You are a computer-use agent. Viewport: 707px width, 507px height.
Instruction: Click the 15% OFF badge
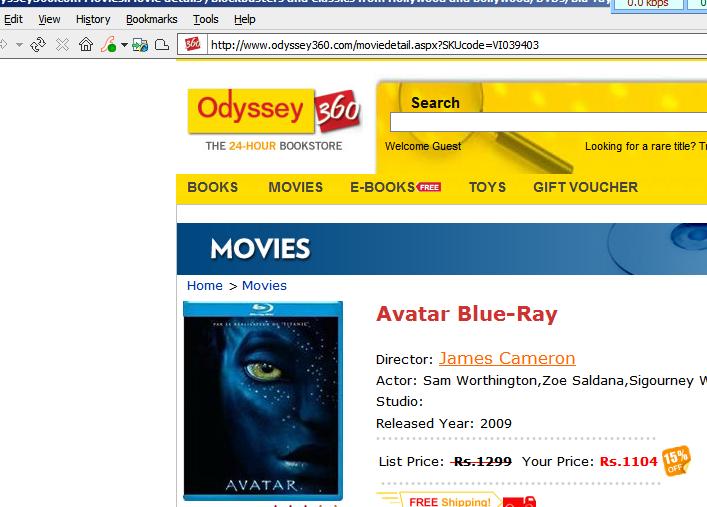[675, 461]
